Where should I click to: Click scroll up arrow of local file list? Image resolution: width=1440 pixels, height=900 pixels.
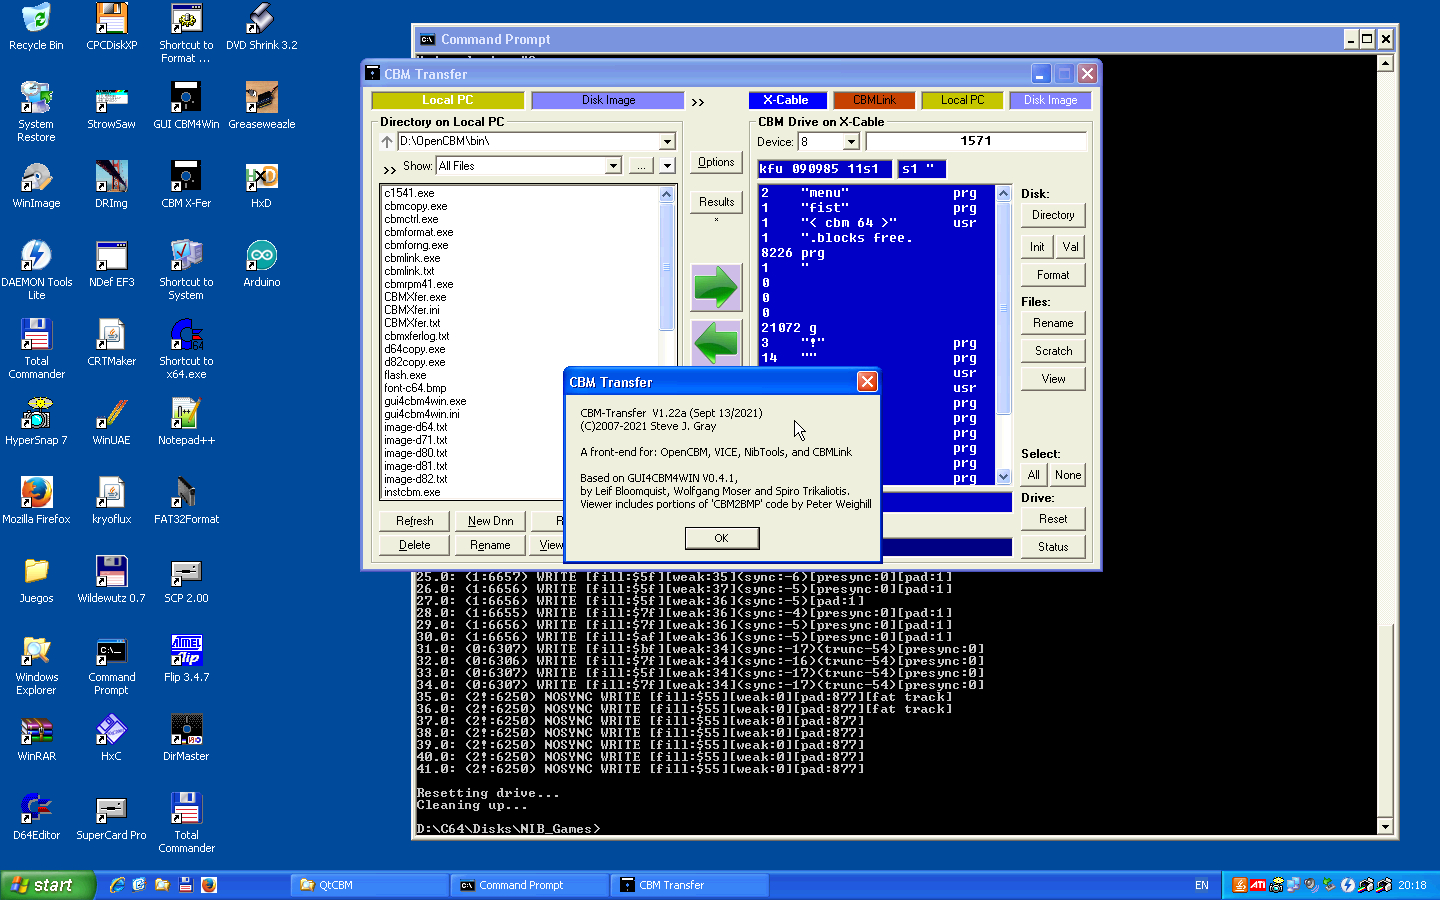[667, 194]
